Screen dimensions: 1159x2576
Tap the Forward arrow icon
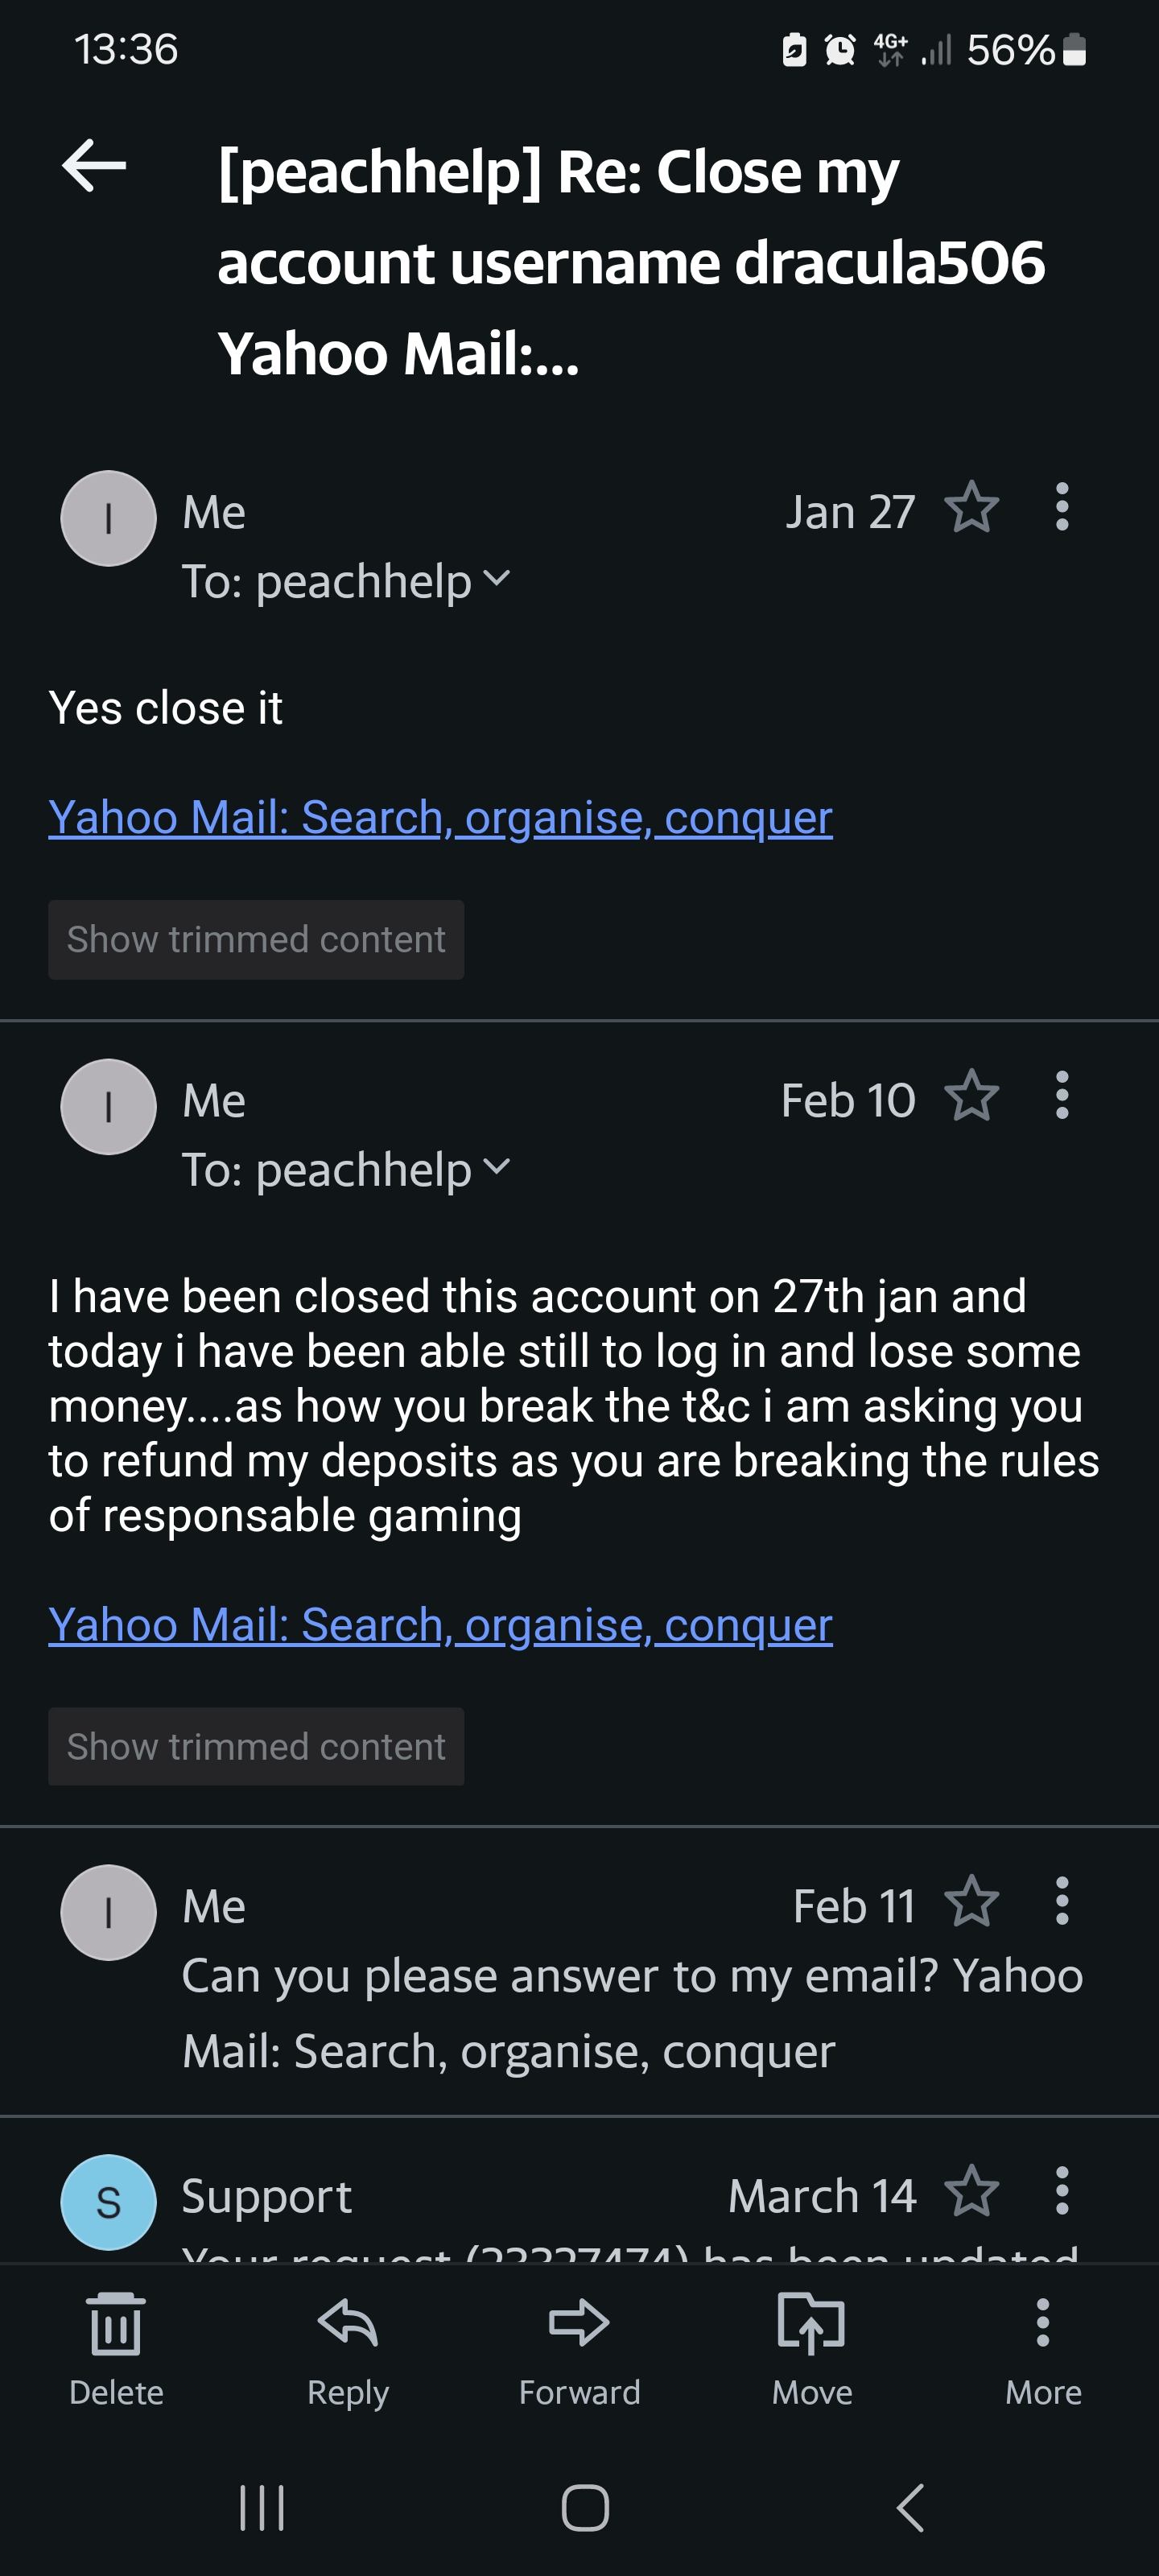click(x=579, y=2324)
